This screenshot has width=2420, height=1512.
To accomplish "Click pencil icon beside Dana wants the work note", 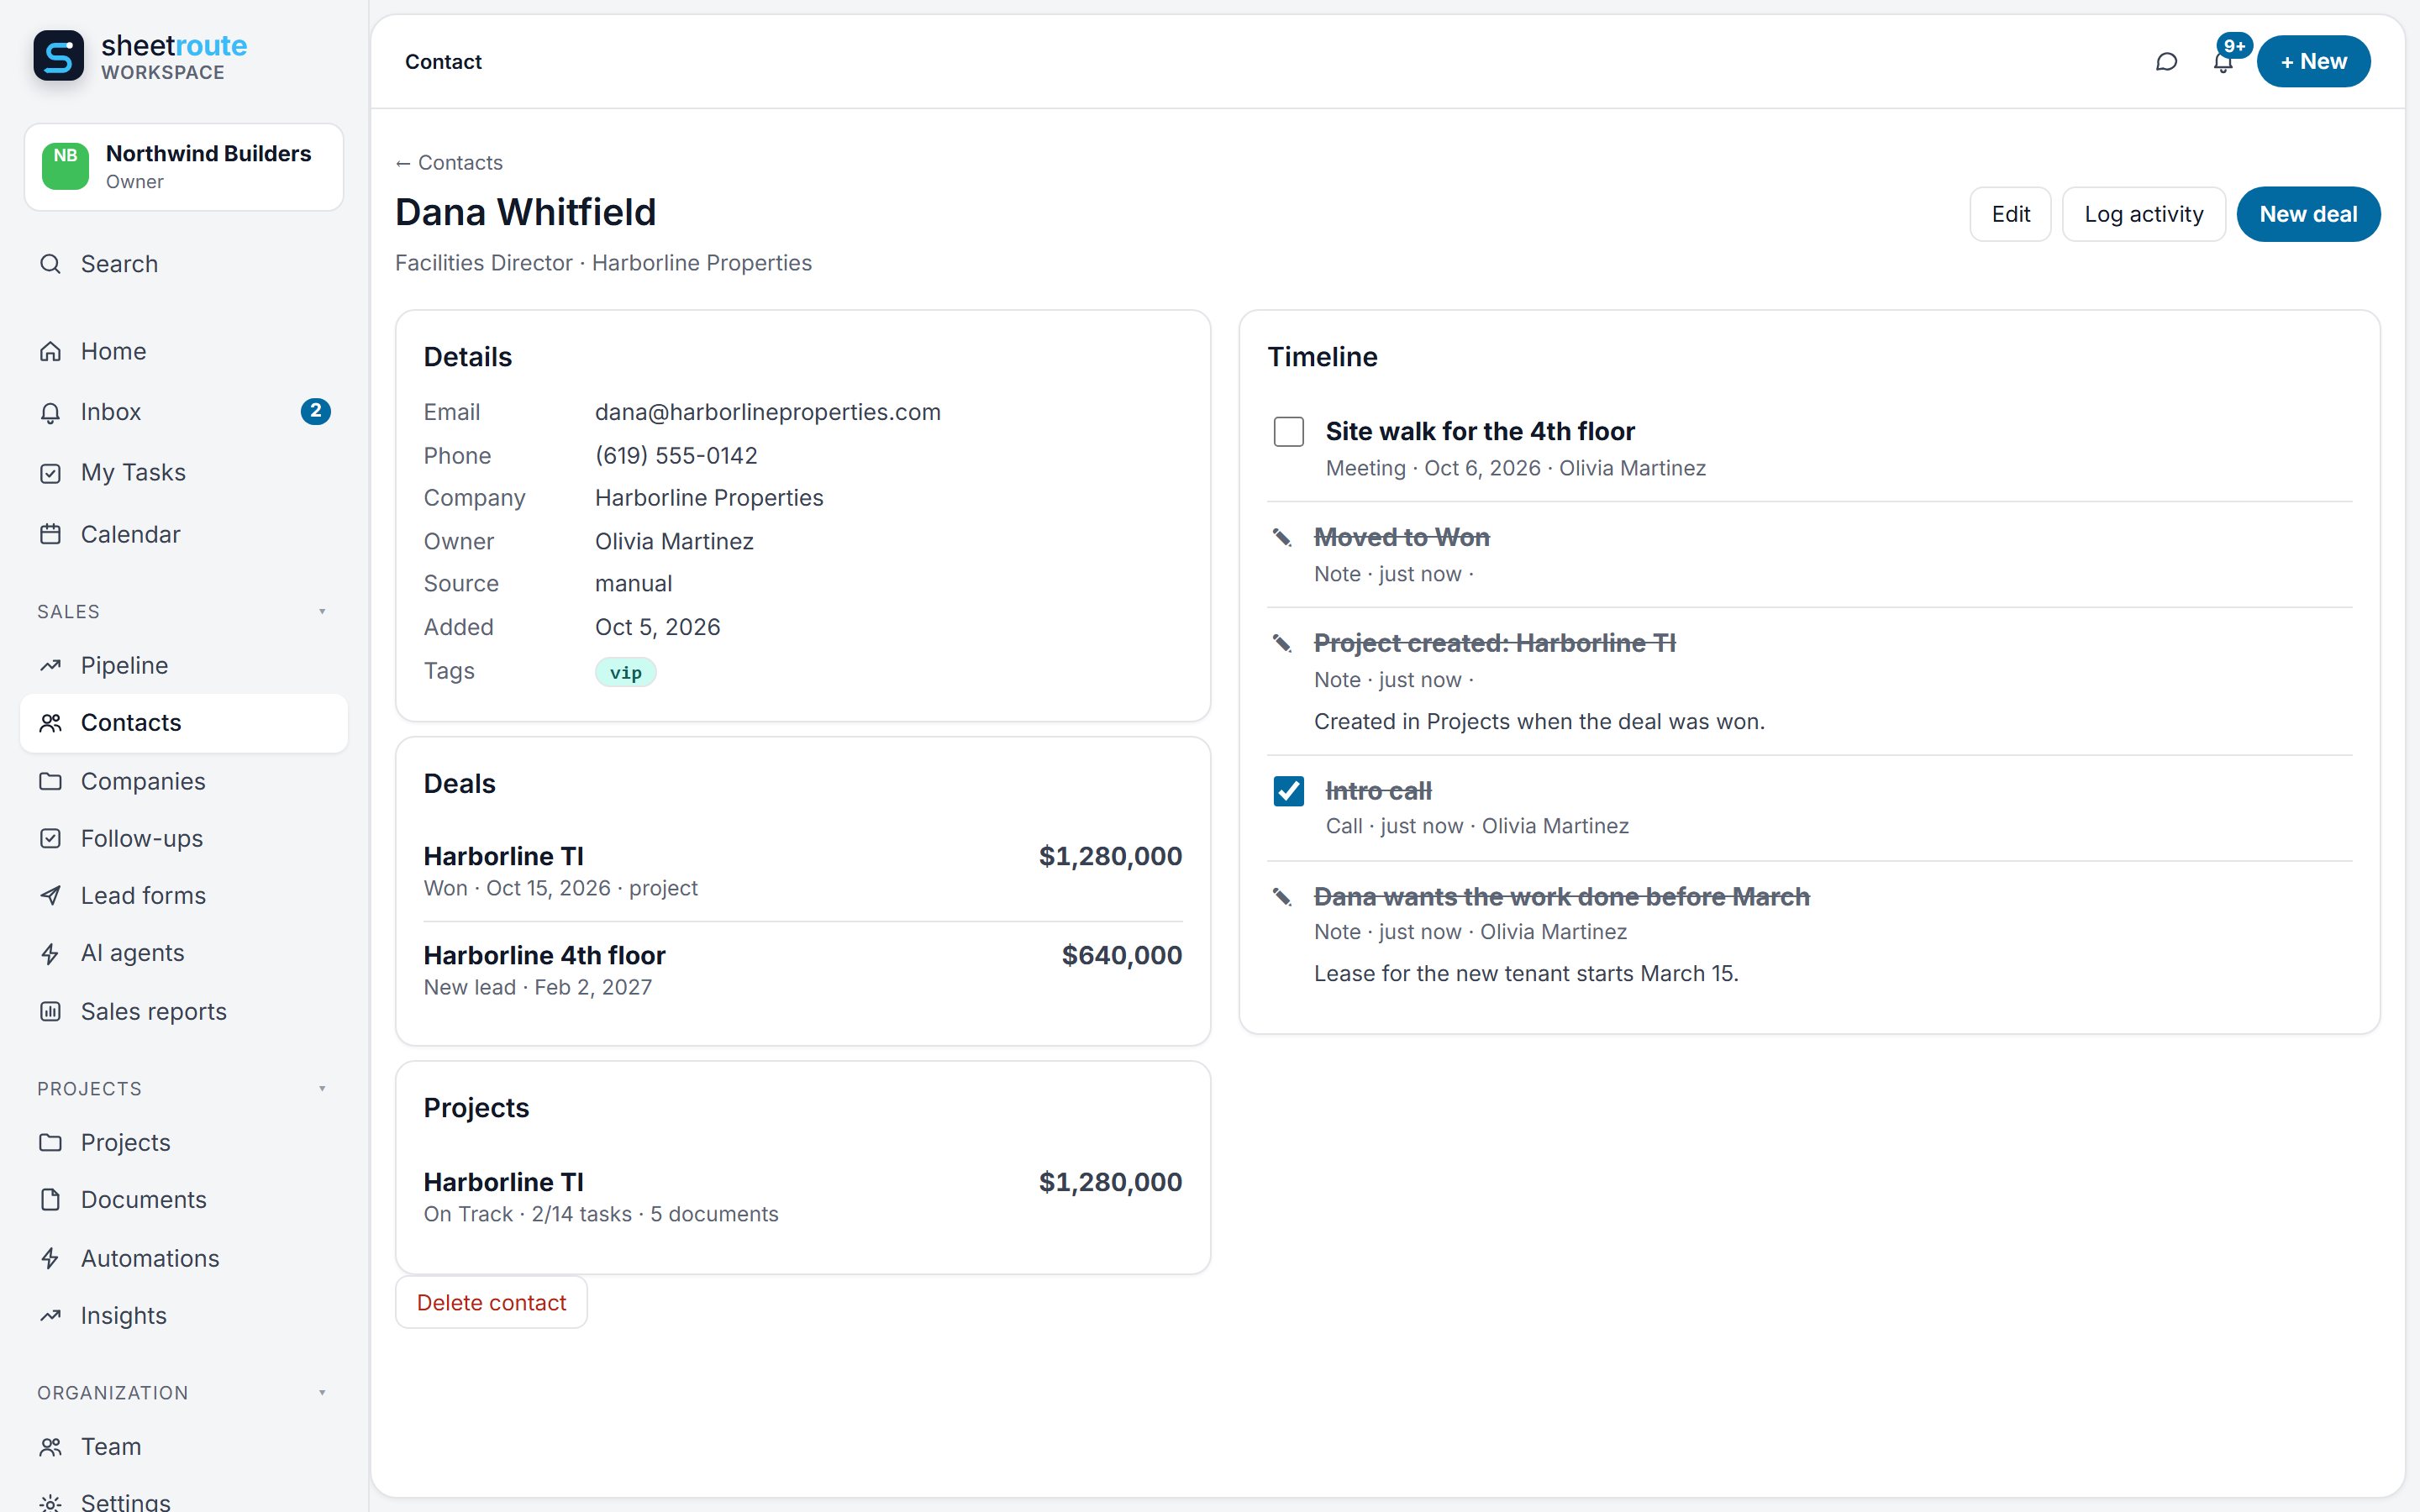I will pyautogui.click(x=1282, y=897).
